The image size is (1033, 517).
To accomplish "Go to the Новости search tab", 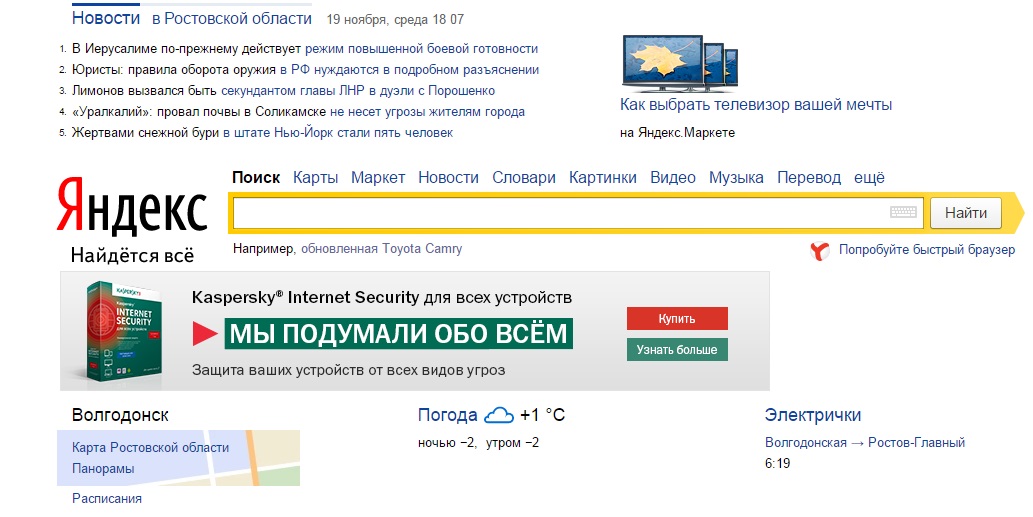I will pos(449,178).
